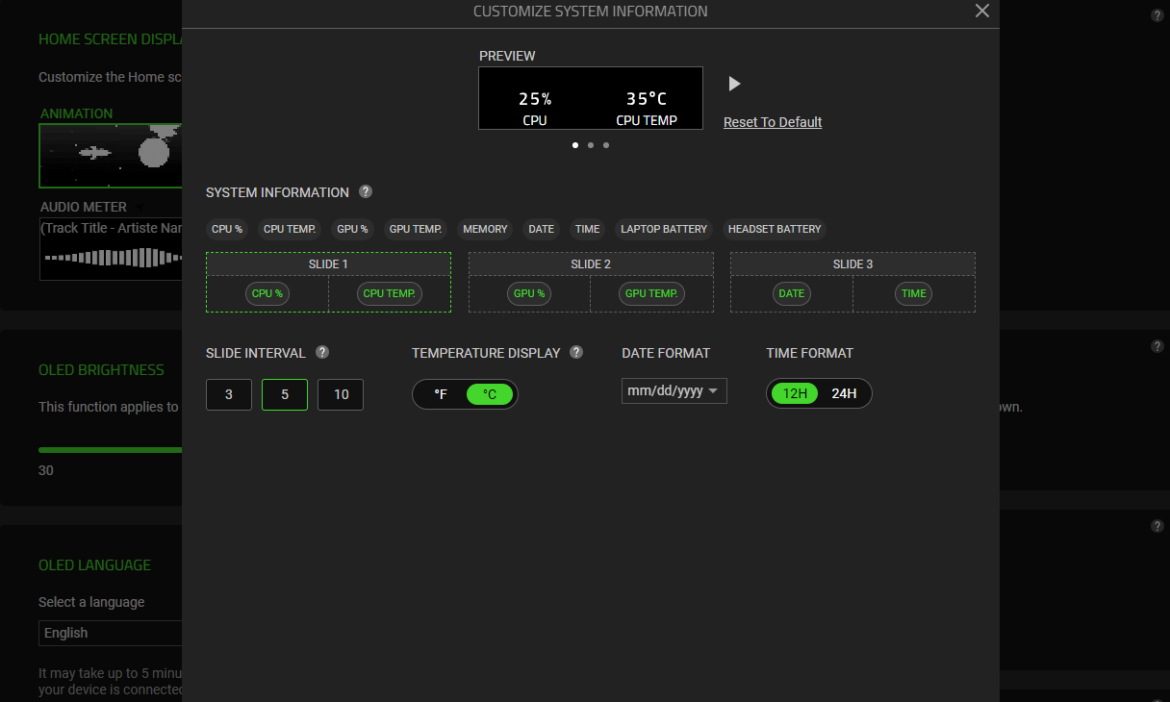The image size is (1170, 702).
Task: Click the OLED Brightness help icon
Action: tap(1157, 346)
